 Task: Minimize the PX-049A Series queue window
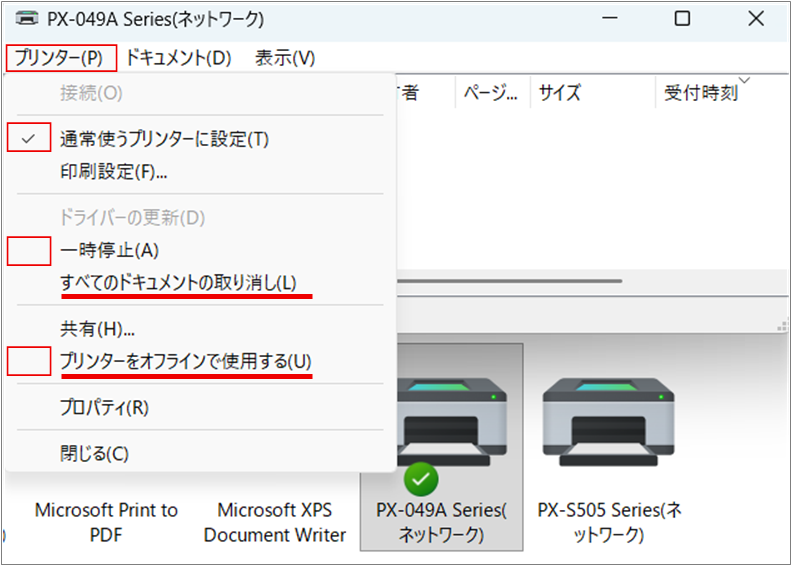point(608,18)
